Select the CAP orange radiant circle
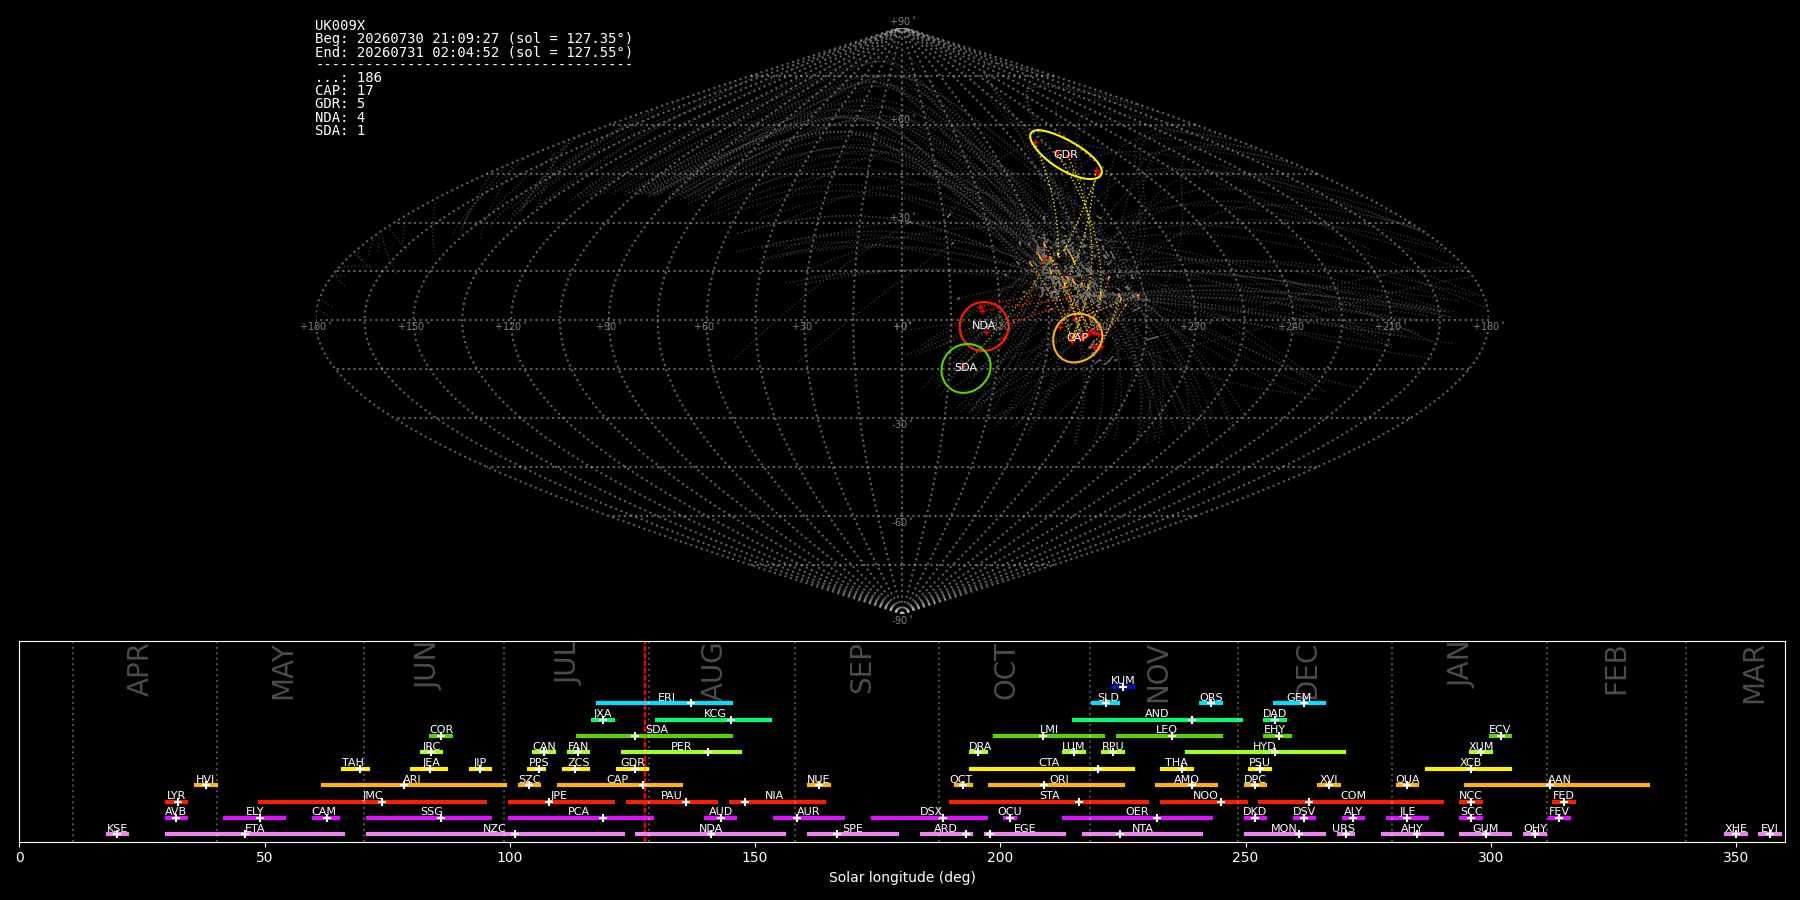 (x=1077, y=338)
